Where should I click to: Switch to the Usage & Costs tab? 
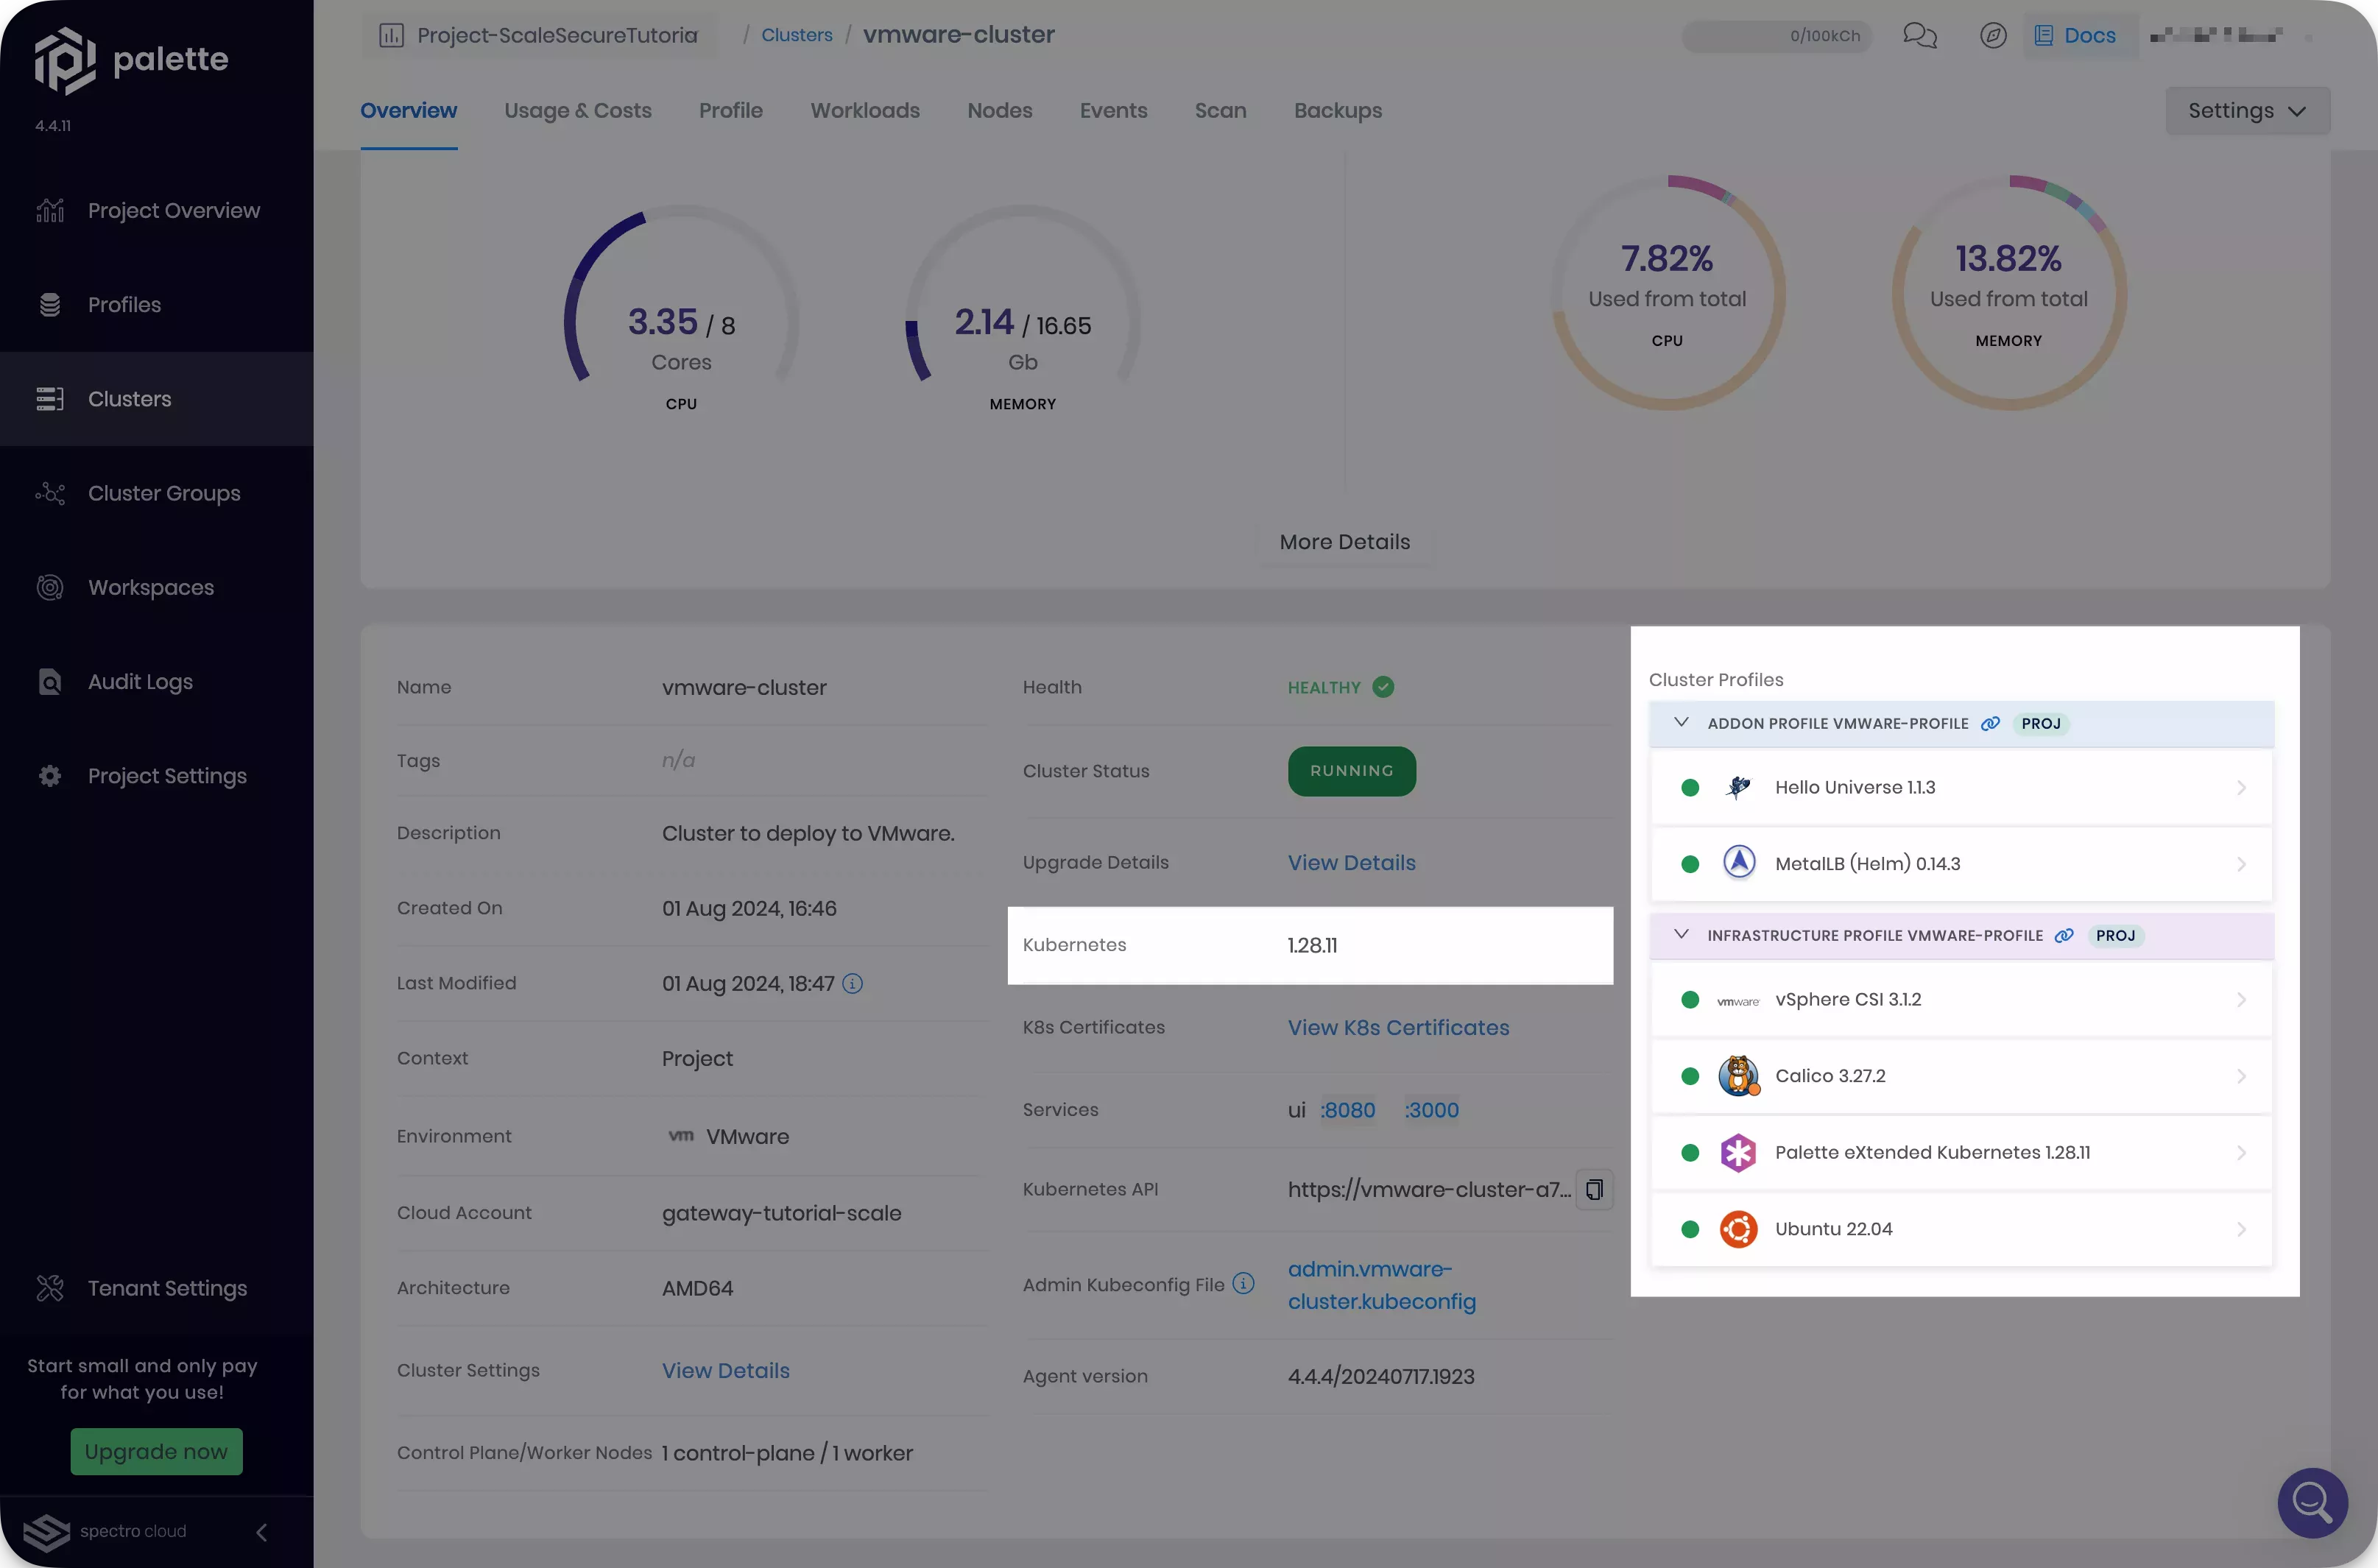point(578,110)
